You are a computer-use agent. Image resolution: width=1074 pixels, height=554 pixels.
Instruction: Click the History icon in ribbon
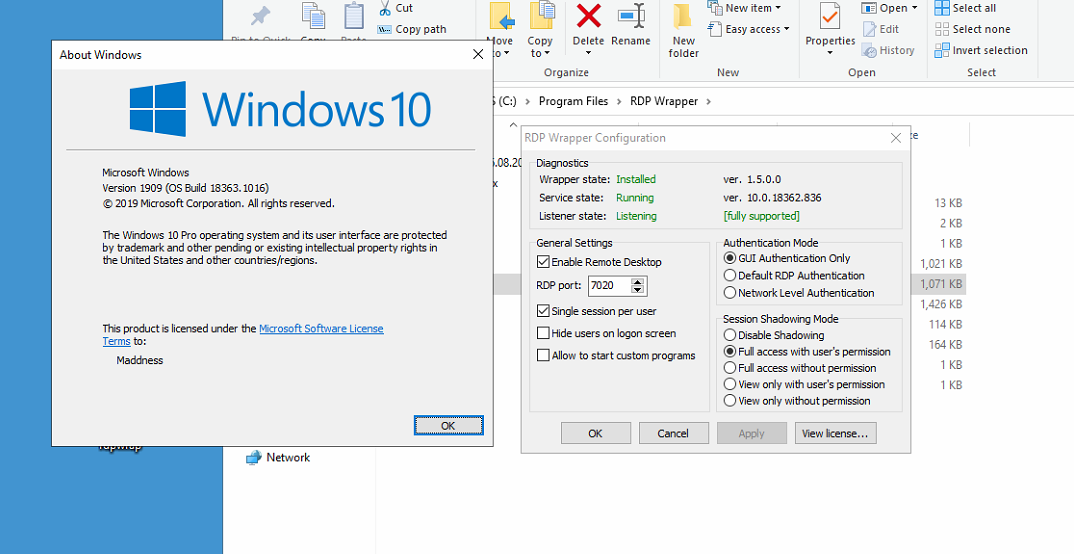coord(869,50)
